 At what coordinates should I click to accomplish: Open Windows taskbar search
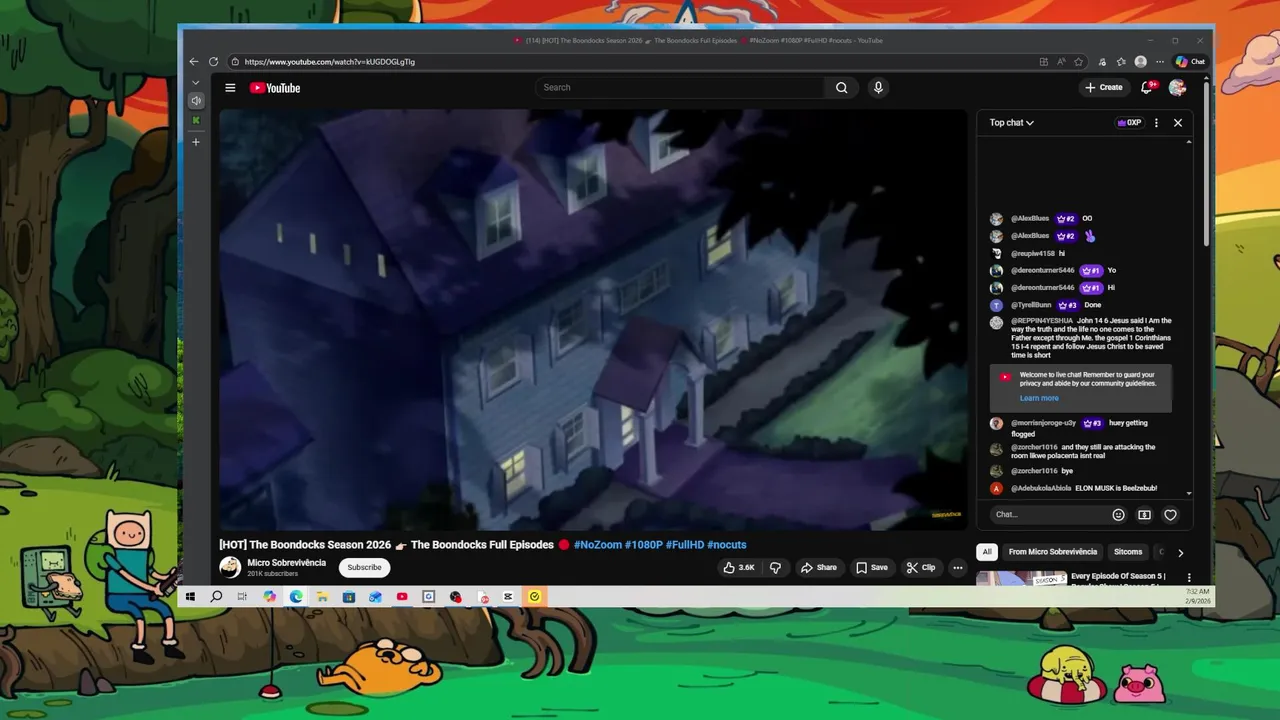click(216, 597)
